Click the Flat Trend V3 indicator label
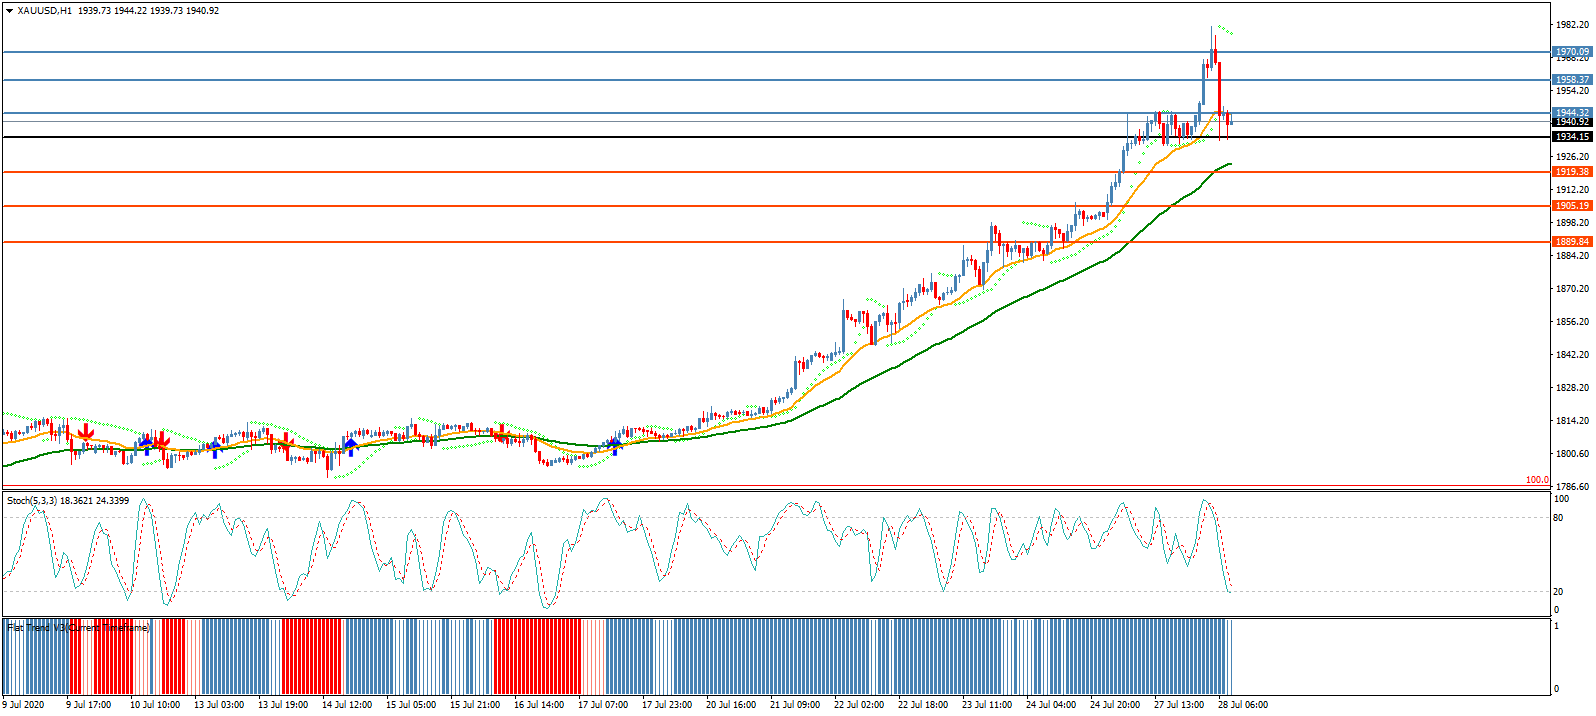 [x=78, y=628]
